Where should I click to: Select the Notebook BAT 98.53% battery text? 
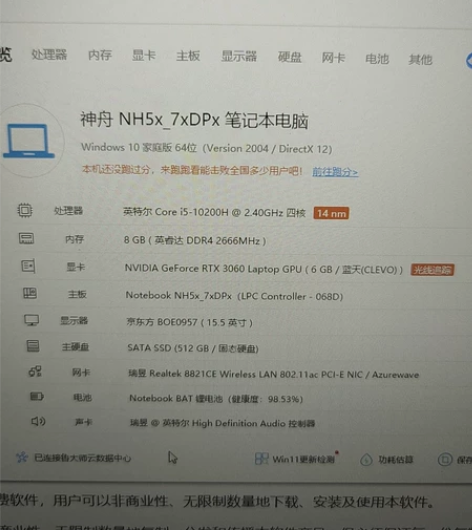click(216, 399)
